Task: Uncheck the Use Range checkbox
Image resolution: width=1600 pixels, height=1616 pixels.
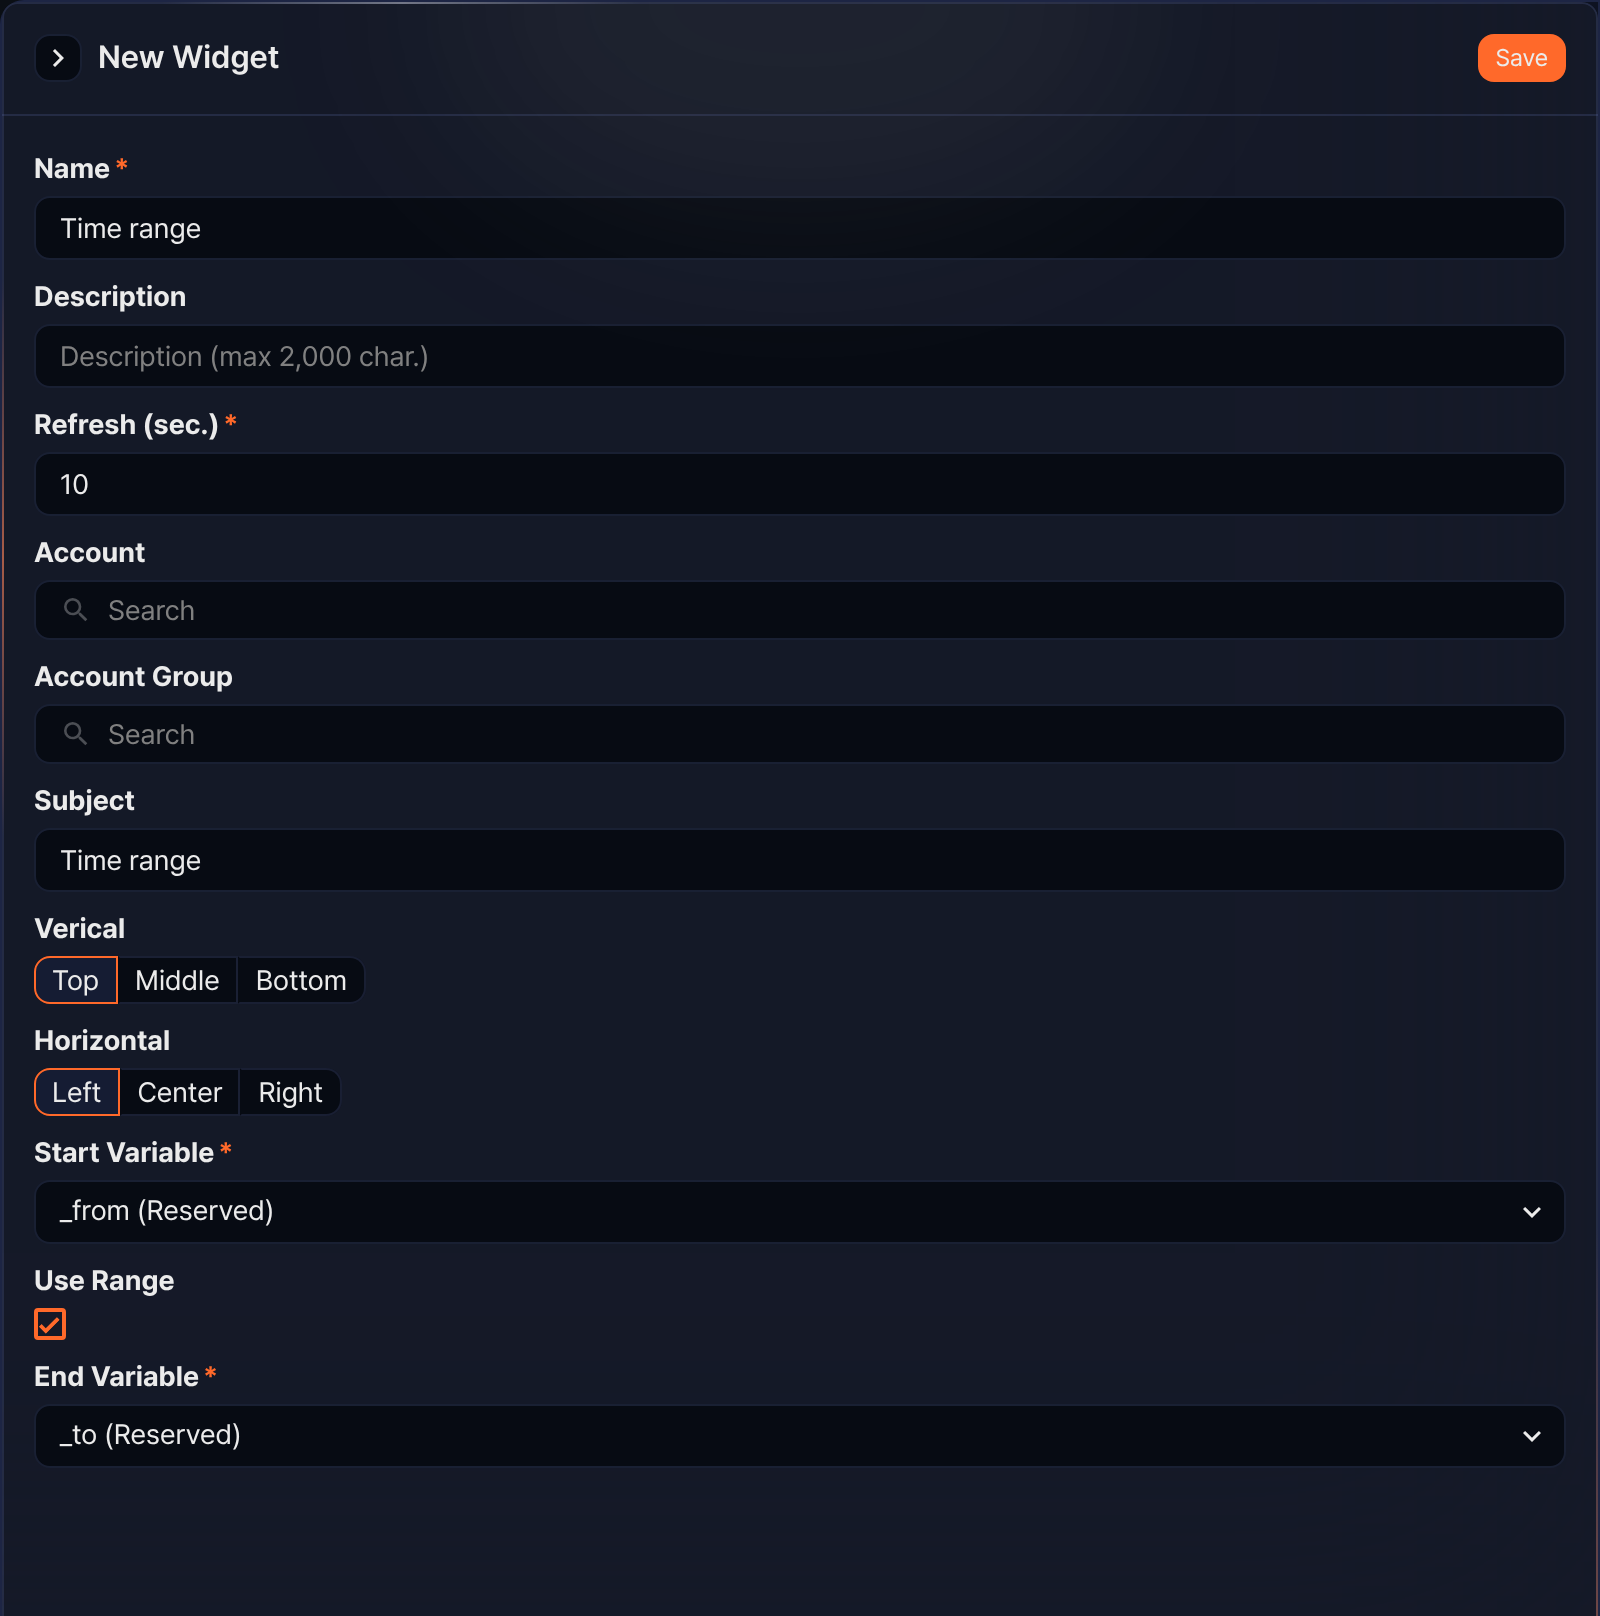Action: [50, 1324]
